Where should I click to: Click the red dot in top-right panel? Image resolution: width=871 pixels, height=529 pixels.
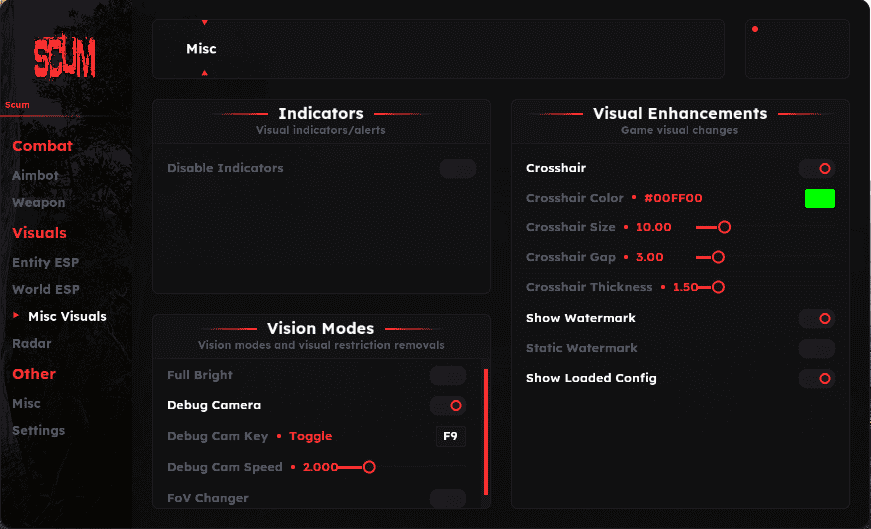pos(755,29)
